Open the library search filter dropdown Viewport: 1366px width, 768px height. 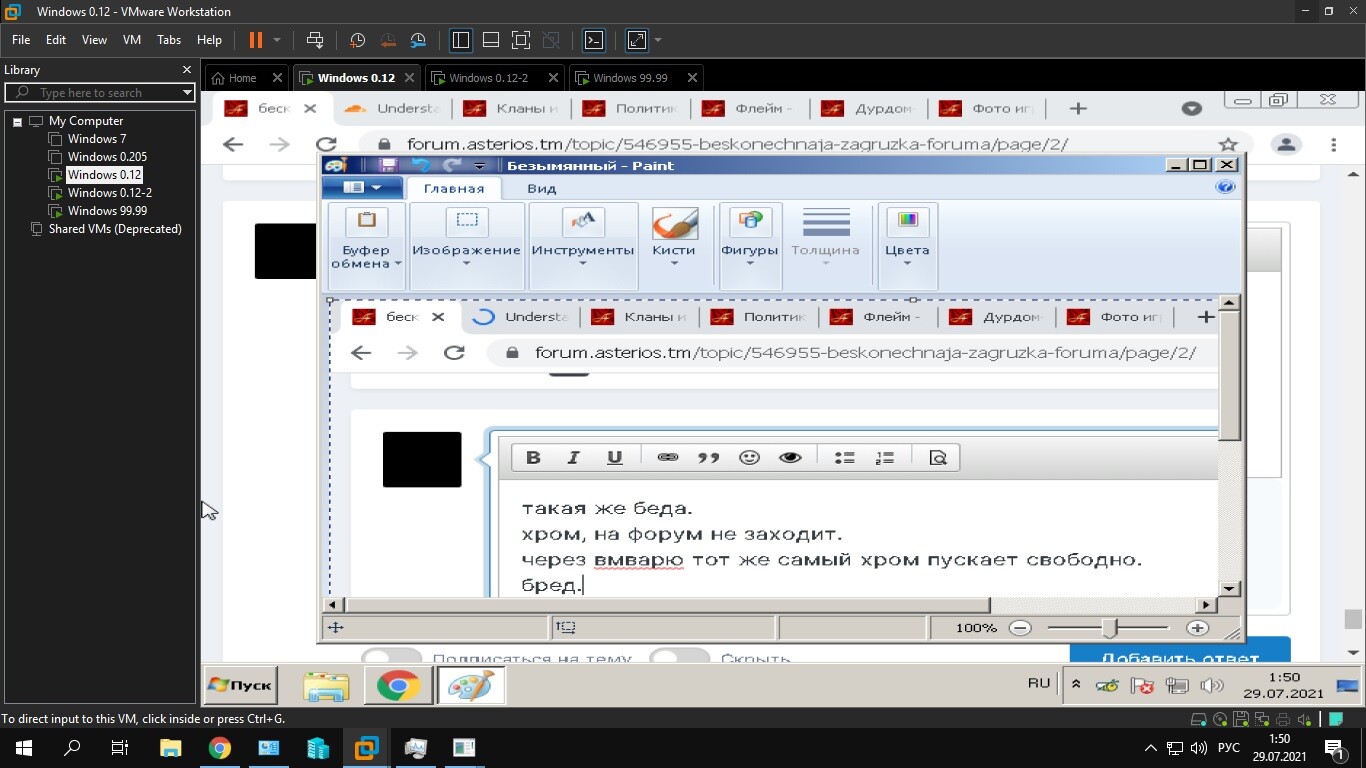coord(186,92)
